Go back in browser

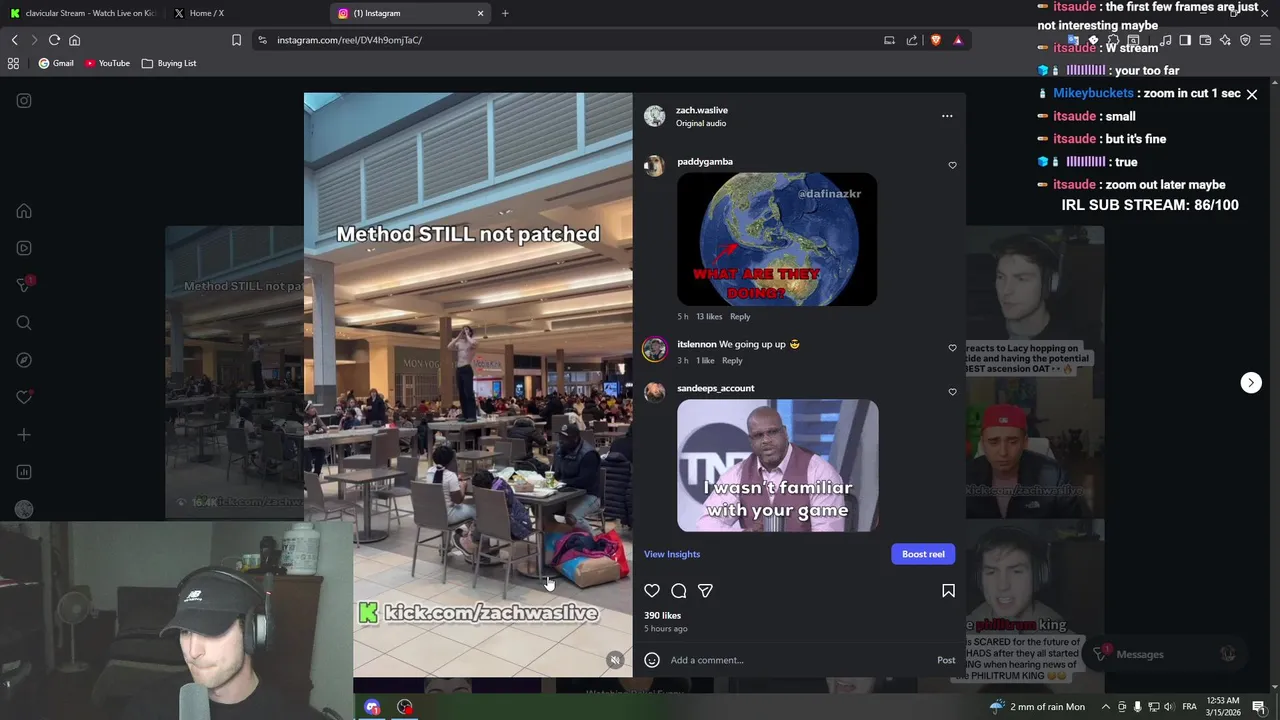click(x=14, y=40)
